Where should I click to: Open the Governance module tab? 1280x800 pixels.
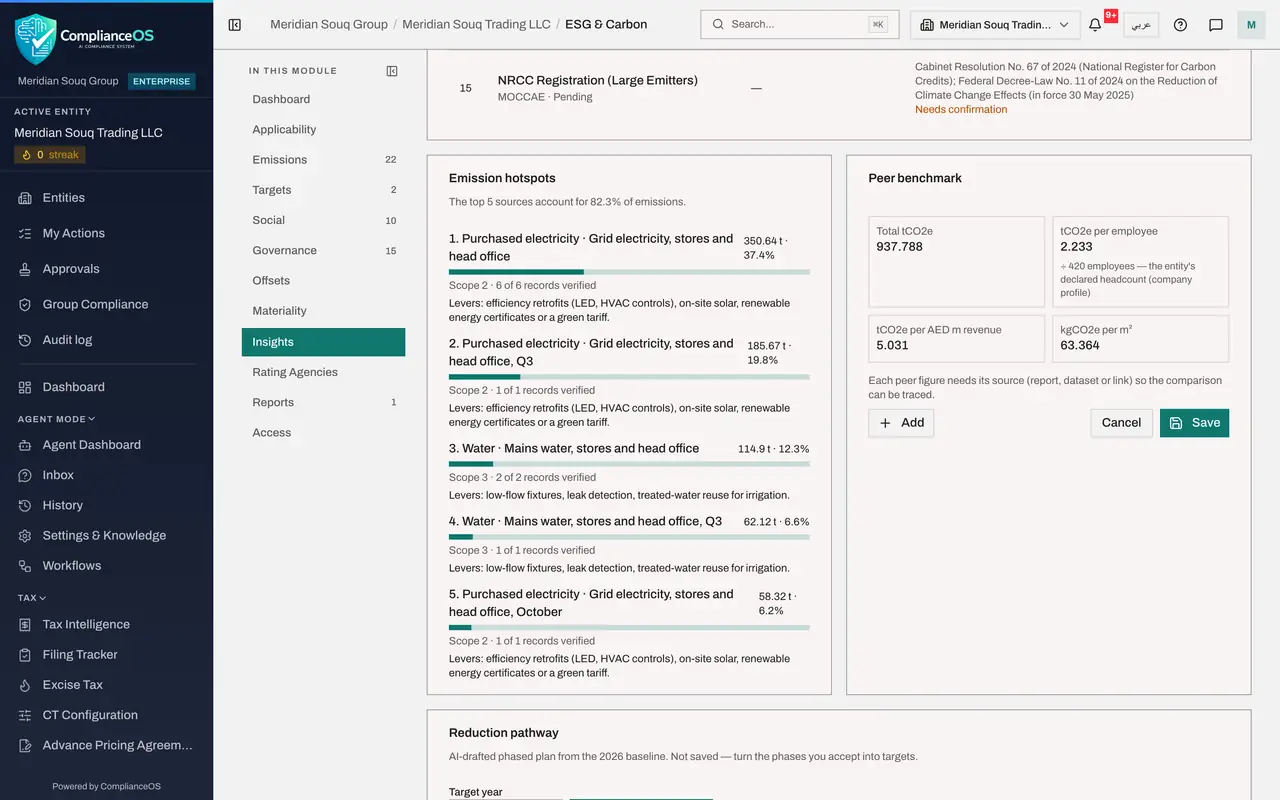click(x=323, y=250)
